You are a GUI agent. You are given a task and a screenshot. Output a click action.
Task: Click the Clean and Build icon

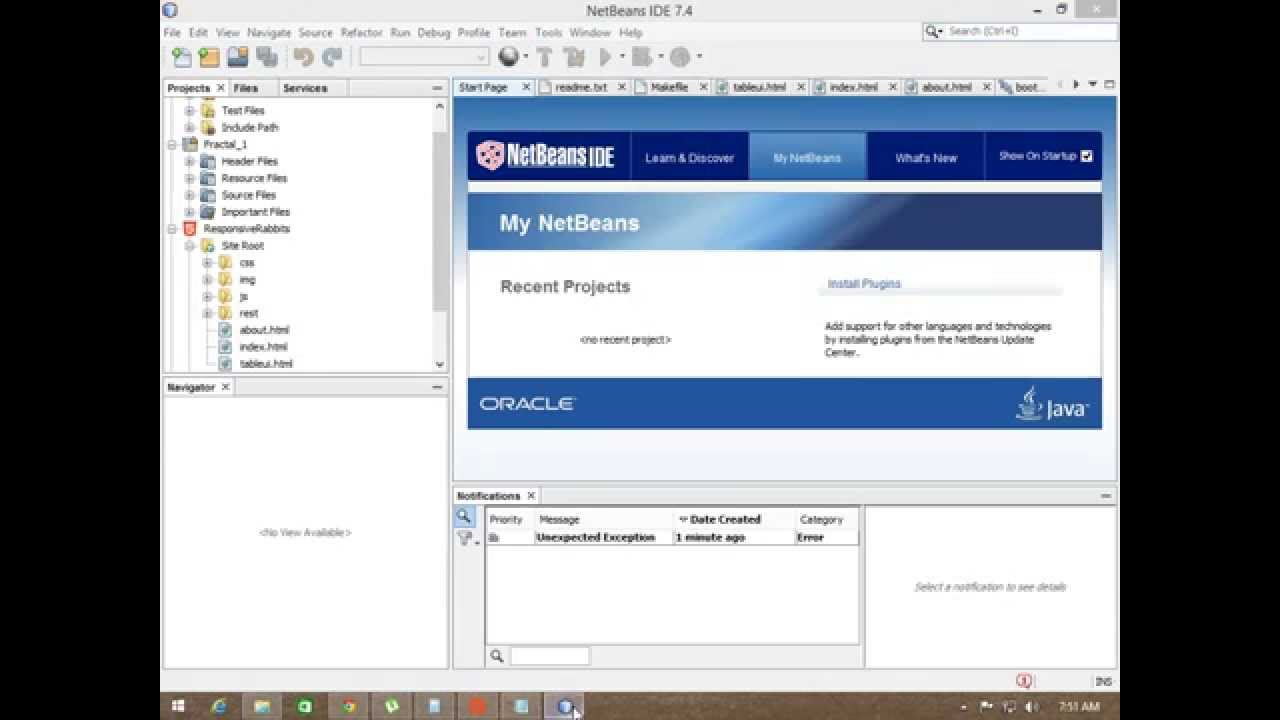574,57
